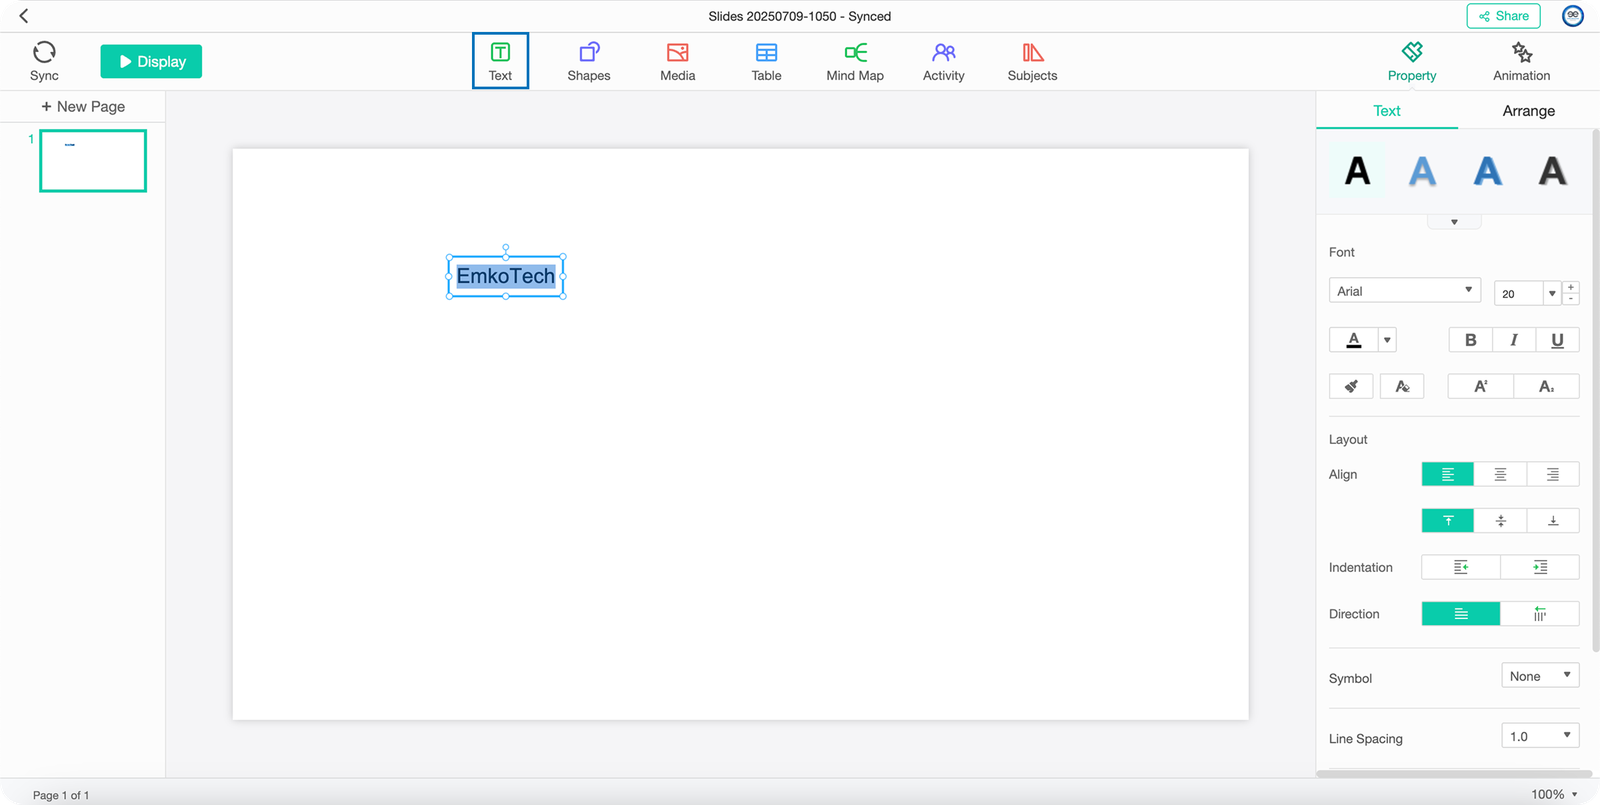Switch to the Text properties tab
Viewport: 1600px width, 805px height.
(1386, 111)
